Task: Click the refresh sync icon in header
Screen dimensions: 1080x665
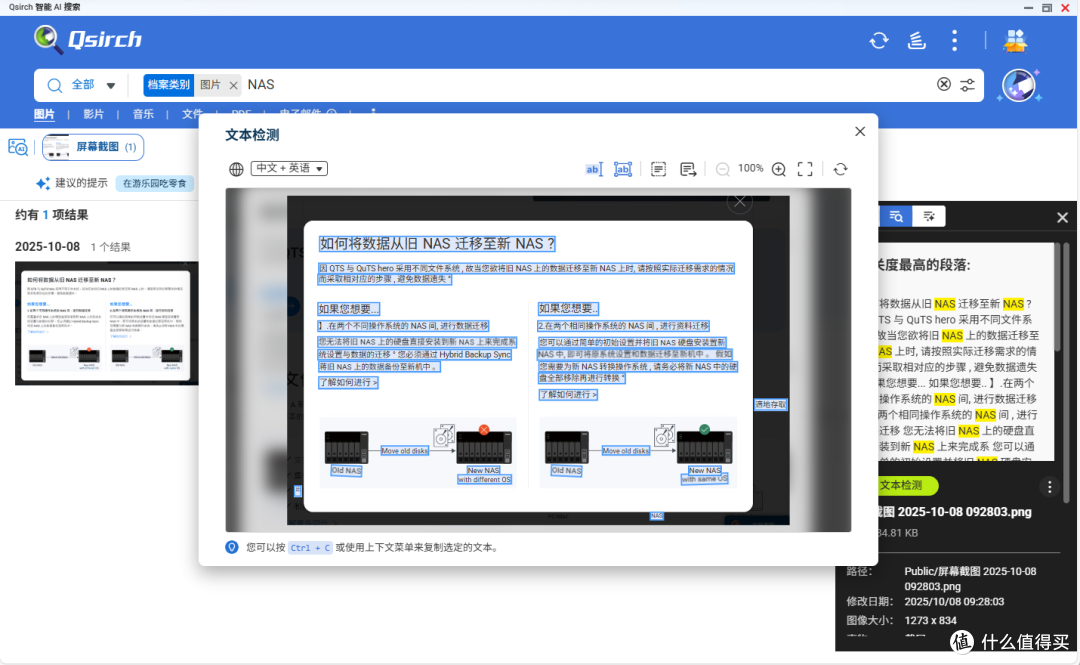Action: pos(879,41)
